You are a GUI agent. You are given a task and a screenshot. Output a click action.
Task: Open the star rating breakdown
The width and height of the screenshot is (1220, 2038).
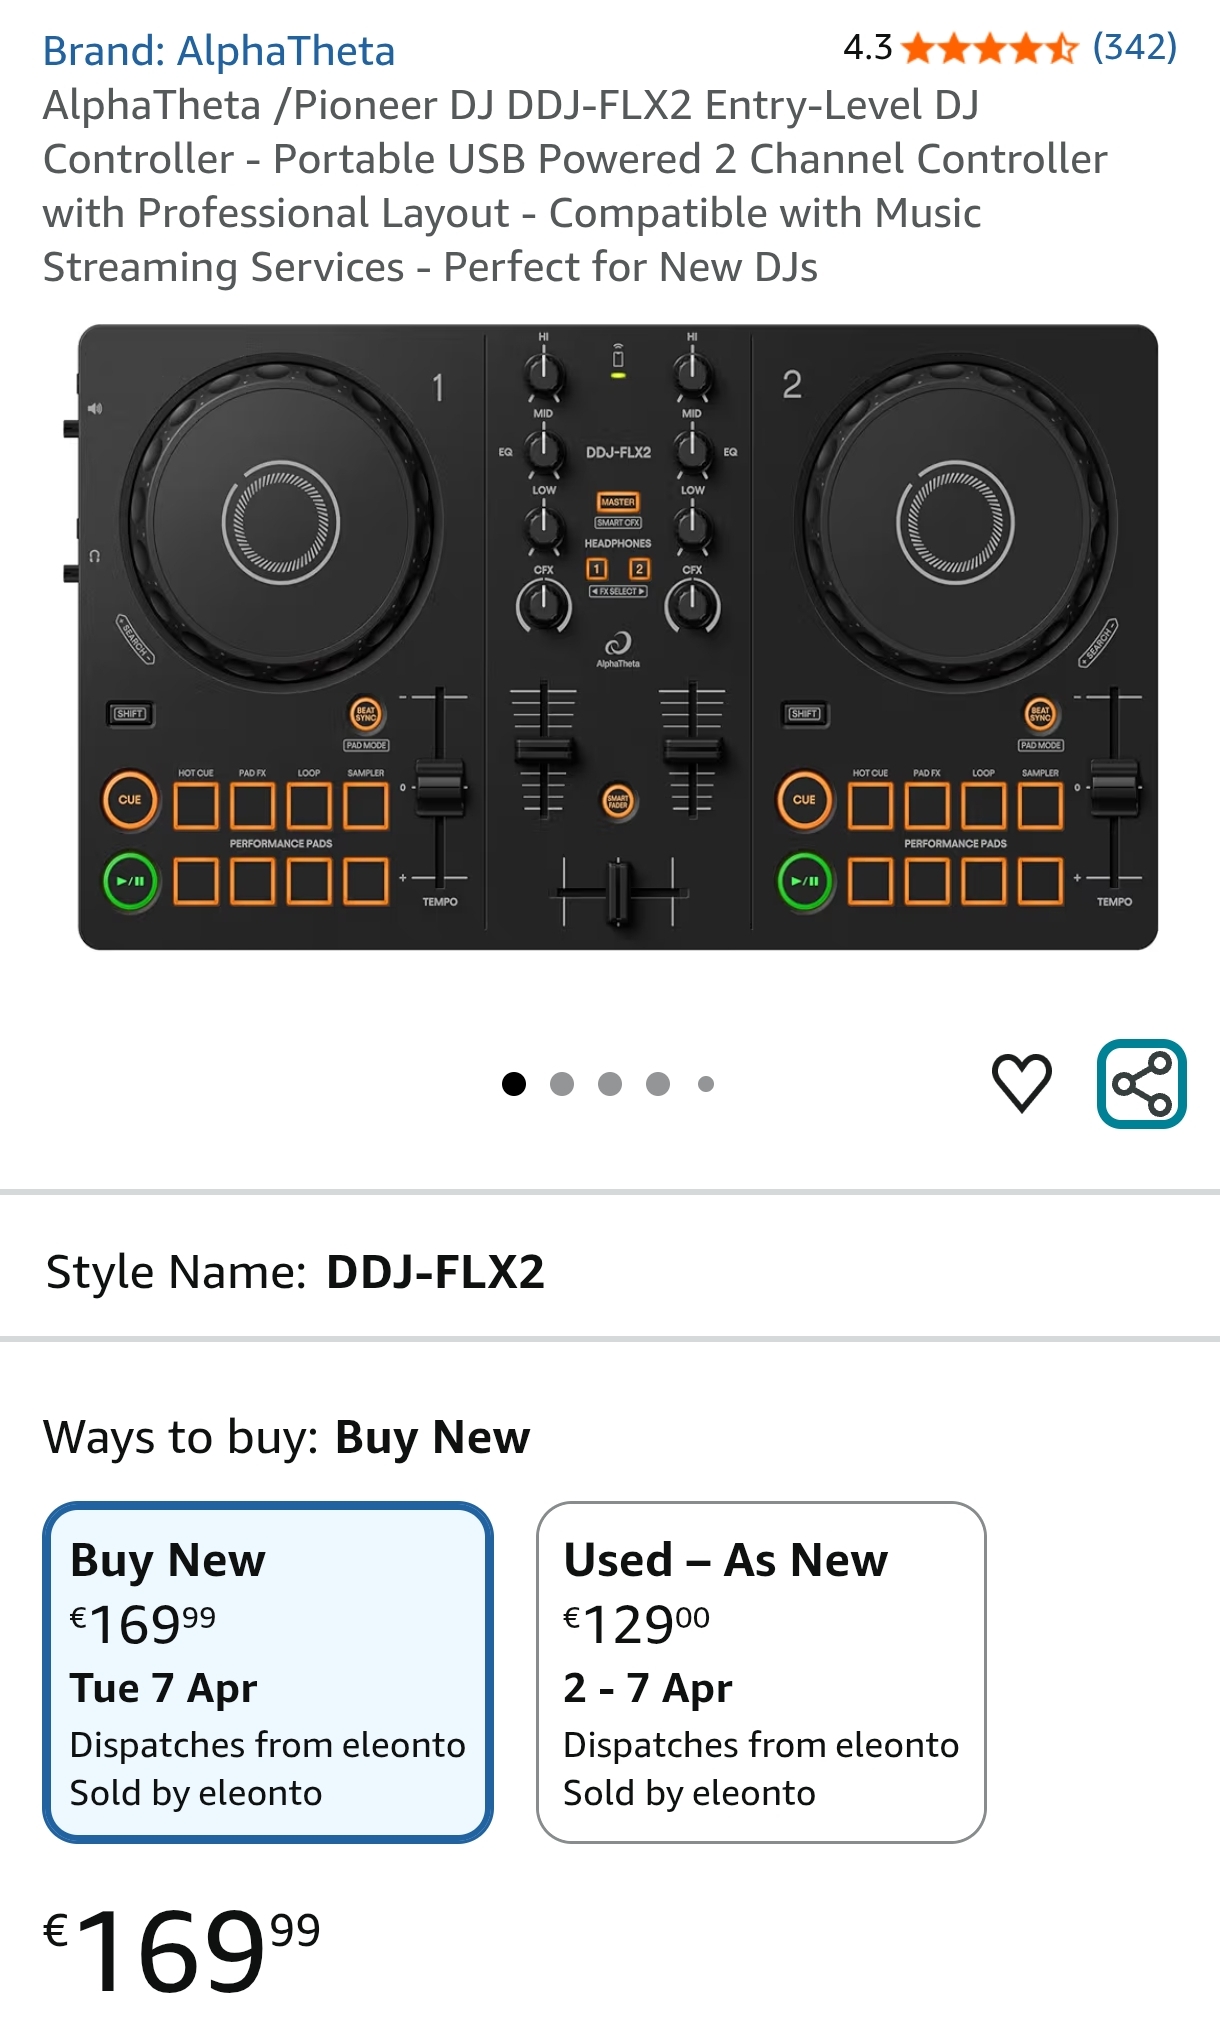click(x=988, y=48)
